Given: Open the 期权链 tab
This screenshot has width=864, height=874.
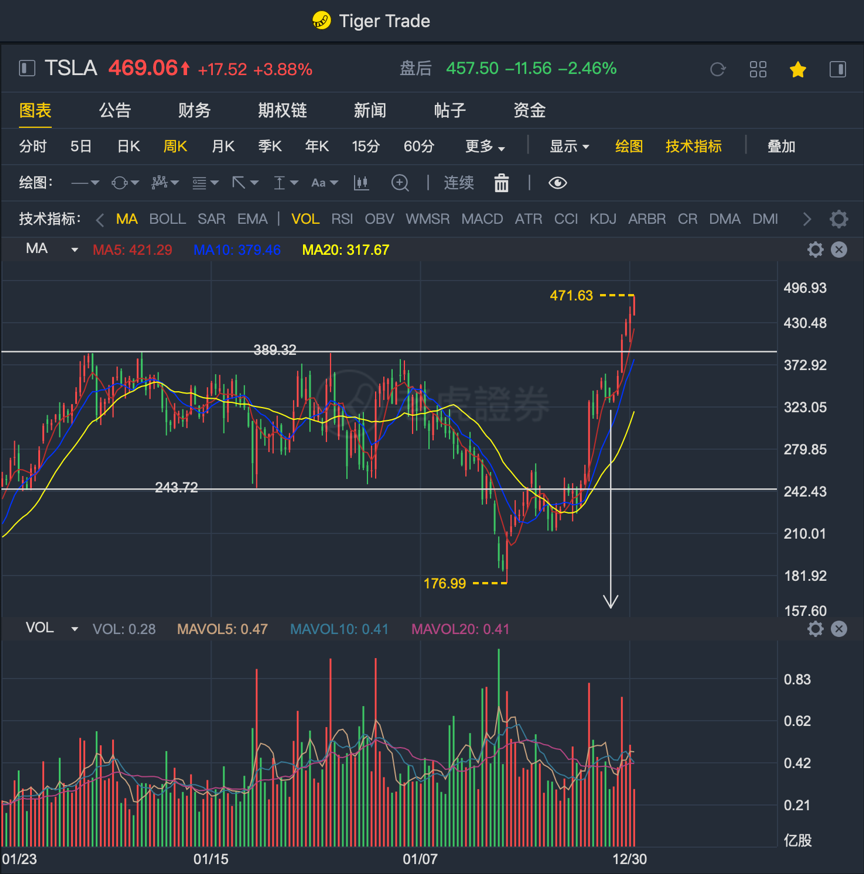Looking at the screenshot, I should [x=283, y=110].
